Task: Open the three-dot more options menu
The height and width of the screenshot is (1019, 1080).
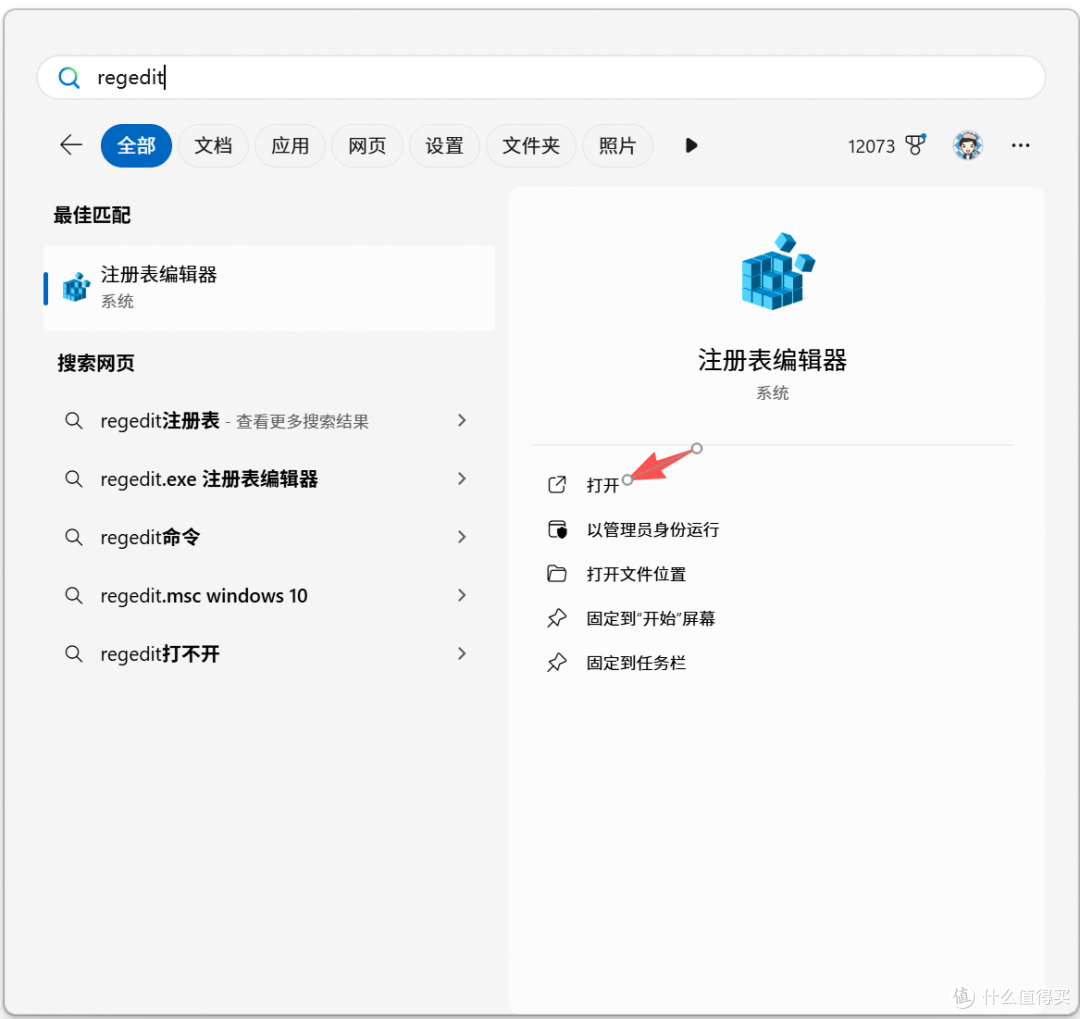Action: pos(1021,145)
